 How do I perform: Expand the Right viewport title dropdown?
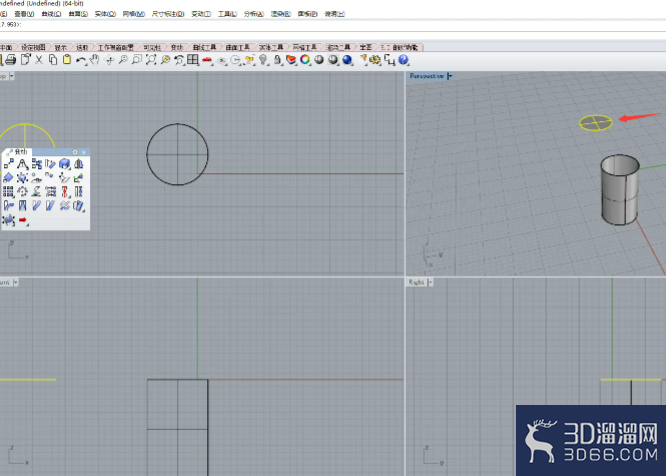[430, 282]
